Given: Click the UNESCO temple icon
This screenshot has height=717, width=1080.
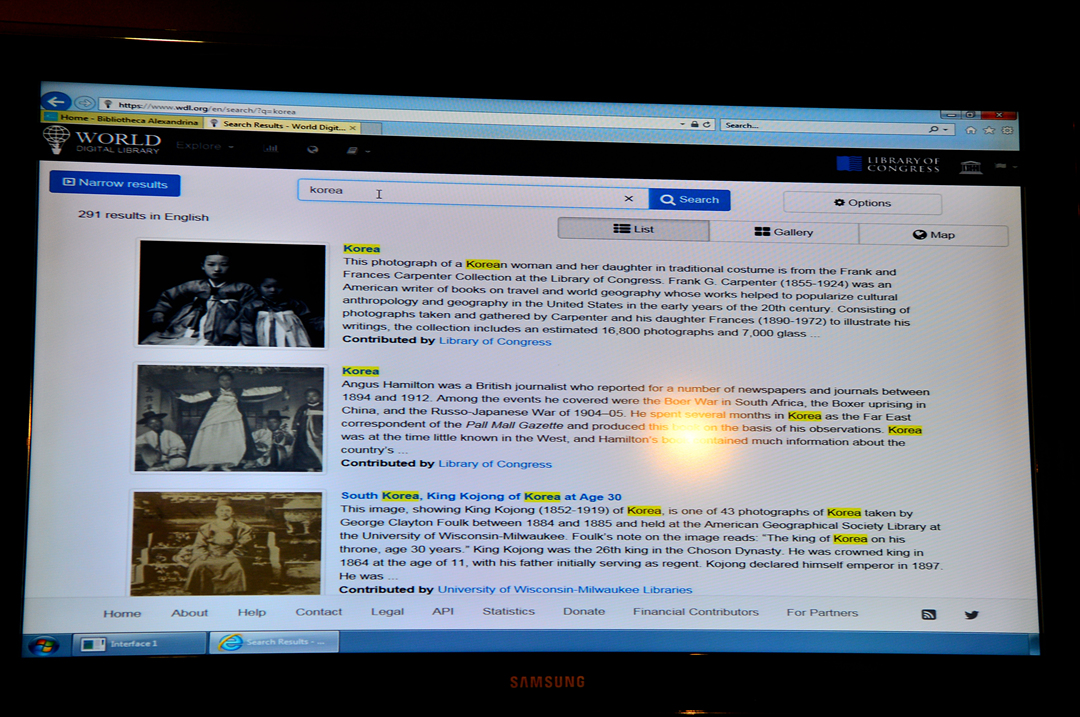Looking at the screenshot, I should 970,167.
